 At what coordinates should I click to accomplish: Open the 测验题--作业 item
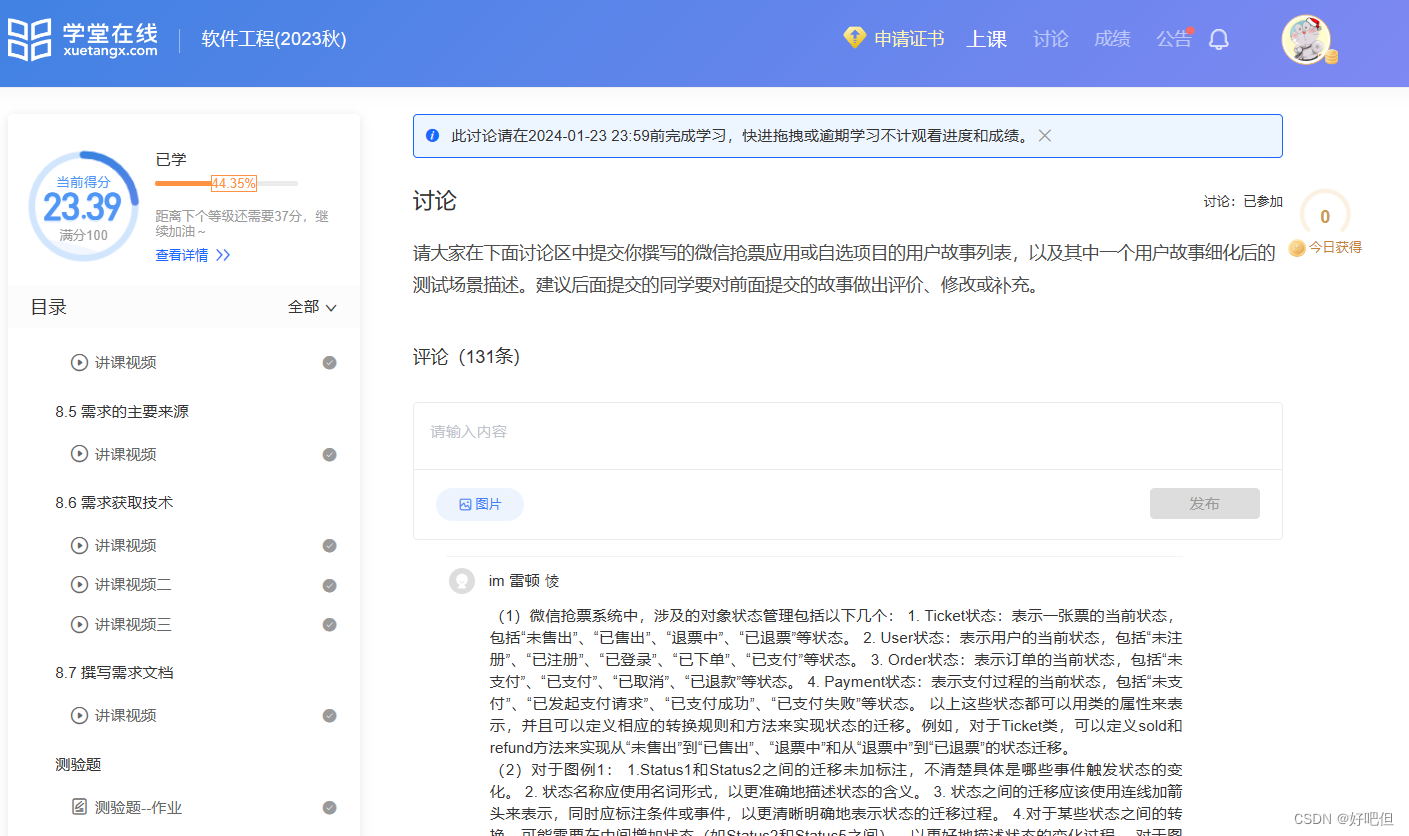[138, 807]
